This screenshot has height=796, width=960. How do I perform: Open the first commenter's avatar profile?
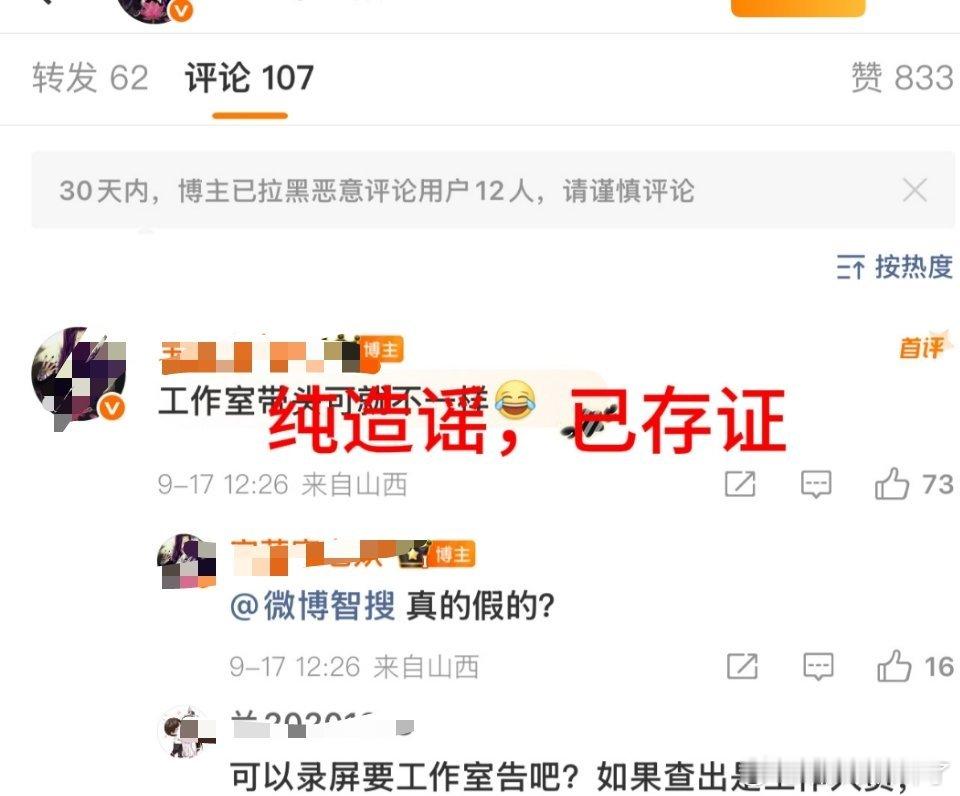pyautogui.click(x=80, y=377)
